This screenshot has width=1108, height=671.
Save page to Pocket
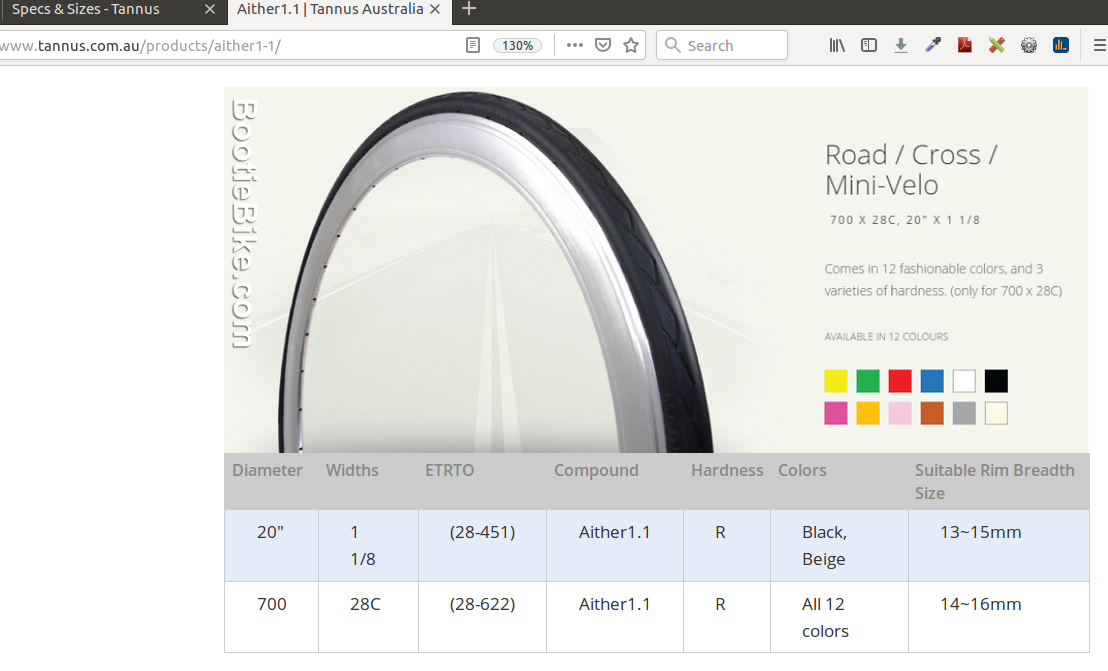tap(603, 45)
